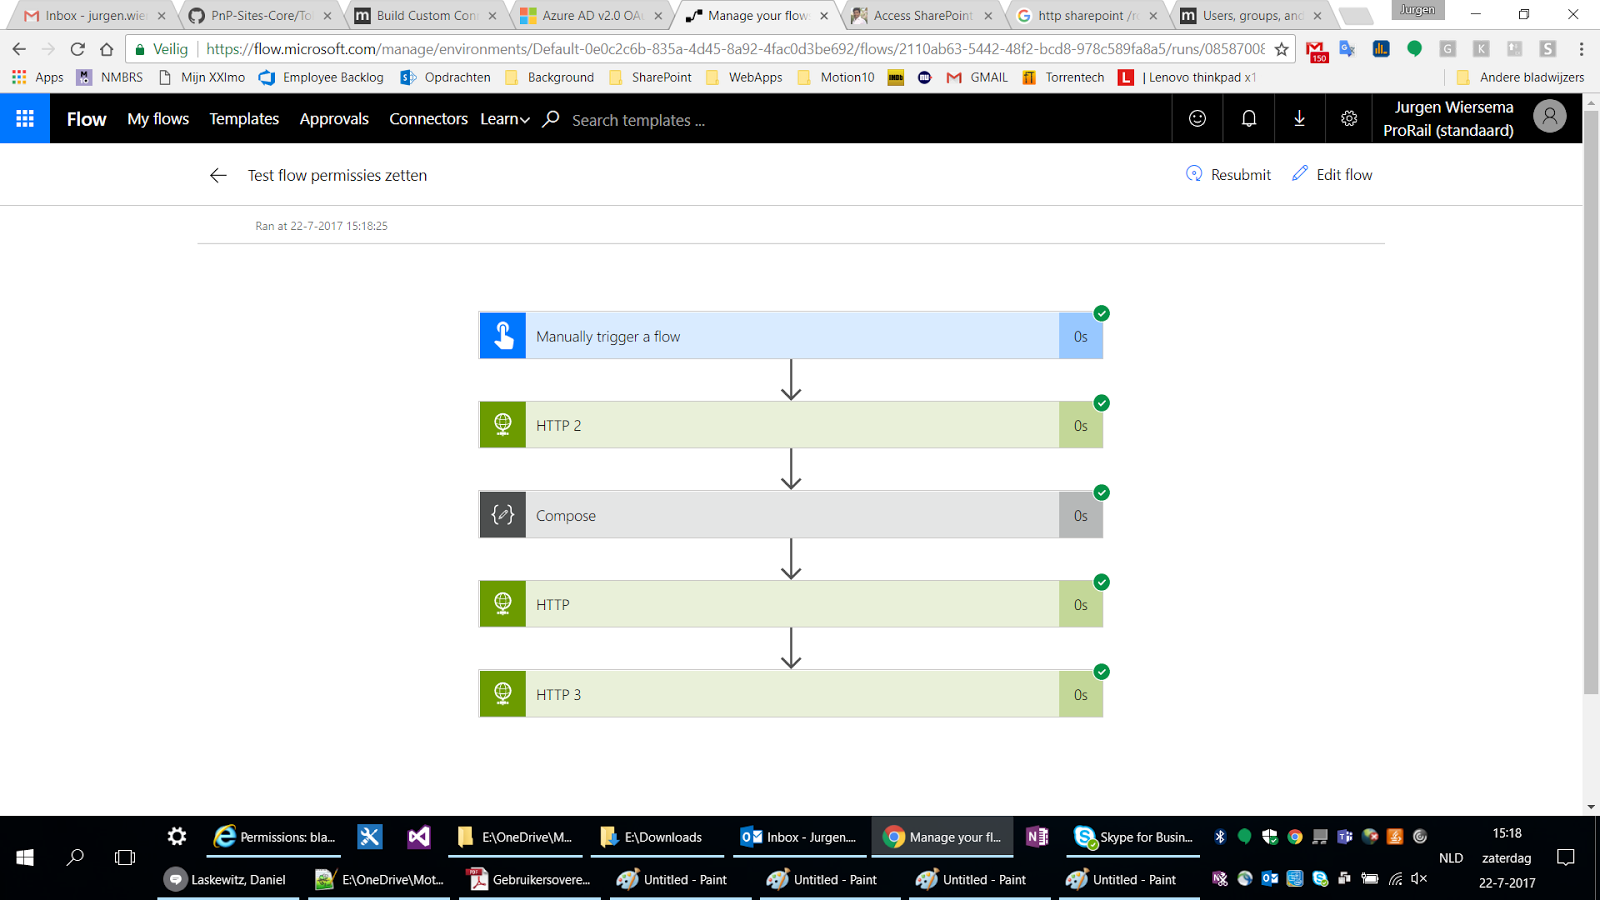This screenshot has height=900, width=1600.
Task: Click the Compose action's code icon
Action: coord(502,514)
